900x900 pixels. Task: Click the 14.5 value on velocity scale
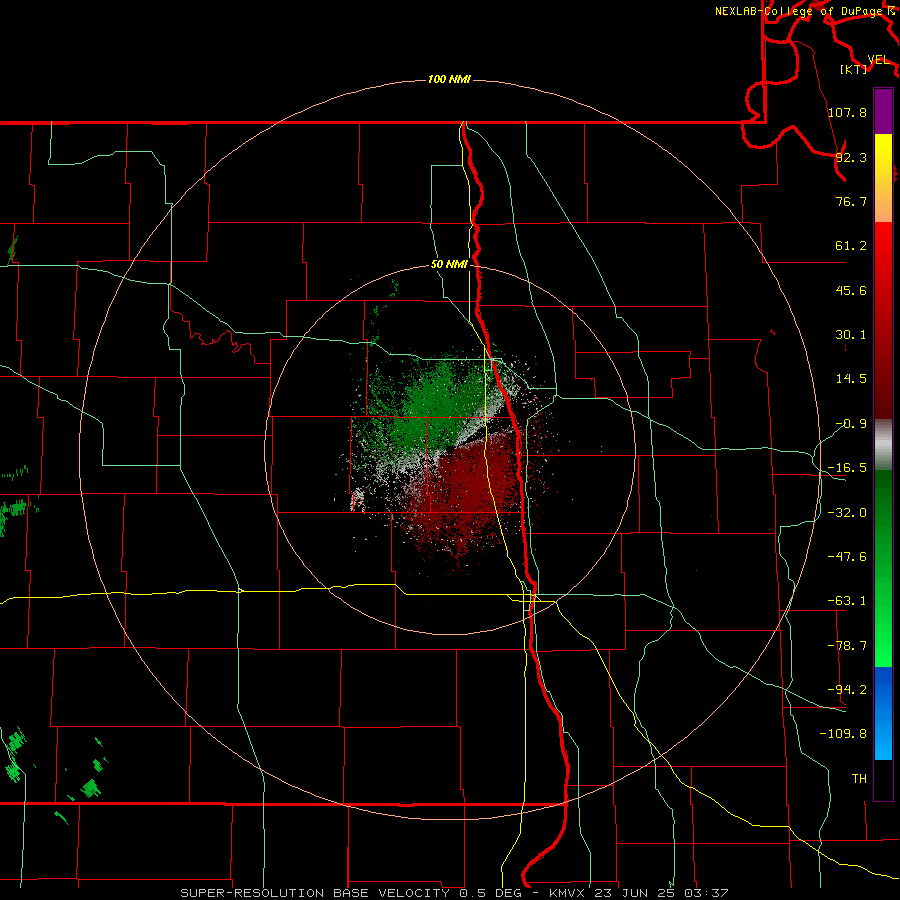851,379
